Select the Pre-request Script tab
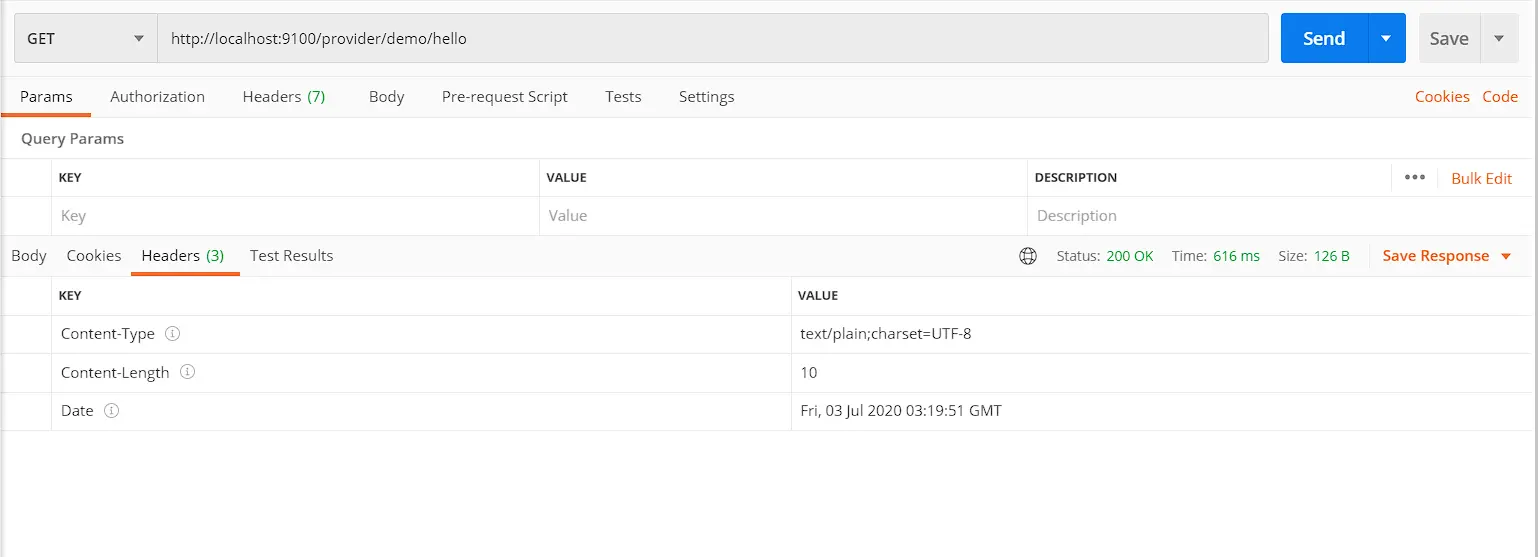Image resolution: width=1538 pixels, height=557 pixels. pos(504,97)
